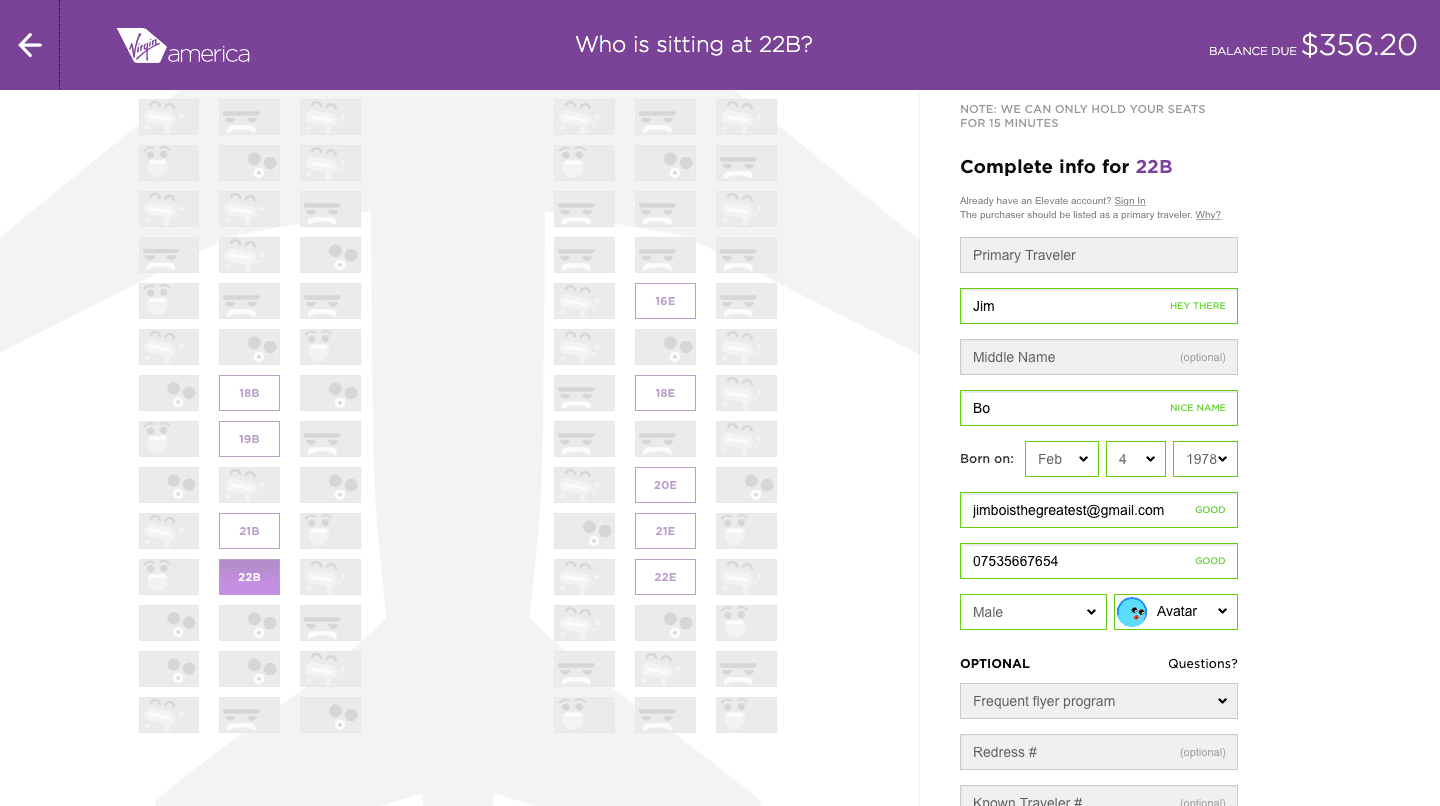Pick seat 21B on seat map

249,531
